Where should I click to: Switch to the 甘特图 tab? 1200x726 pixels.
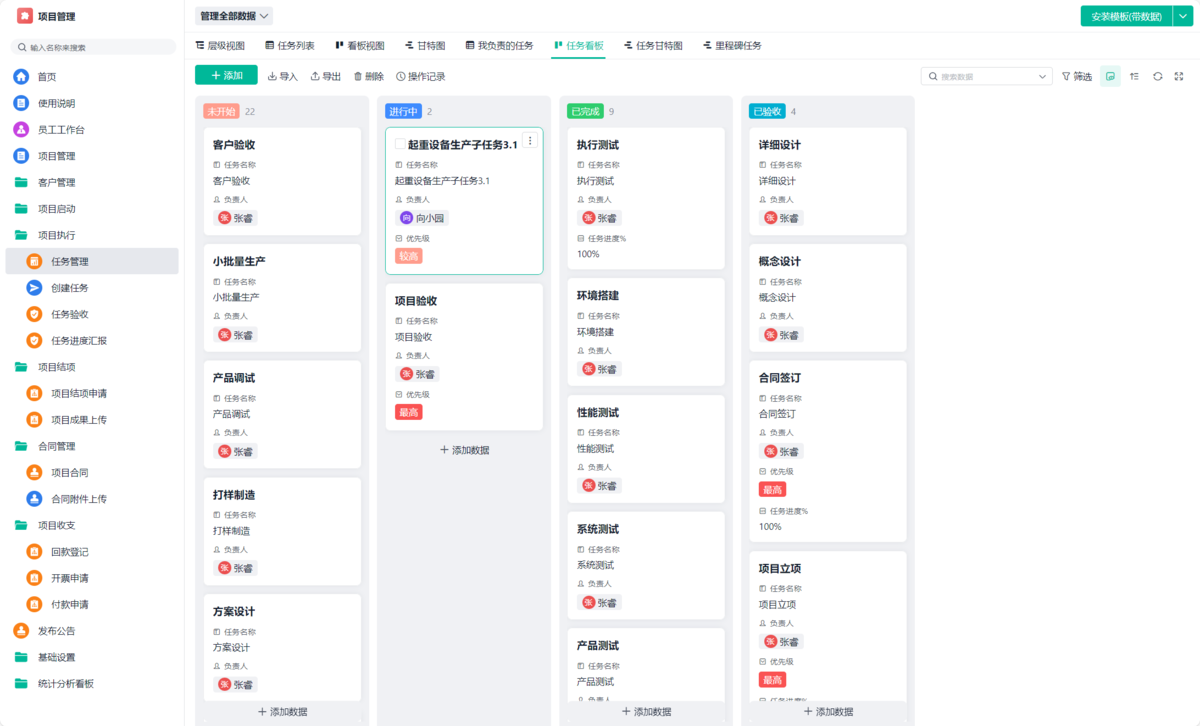point(425,46)
